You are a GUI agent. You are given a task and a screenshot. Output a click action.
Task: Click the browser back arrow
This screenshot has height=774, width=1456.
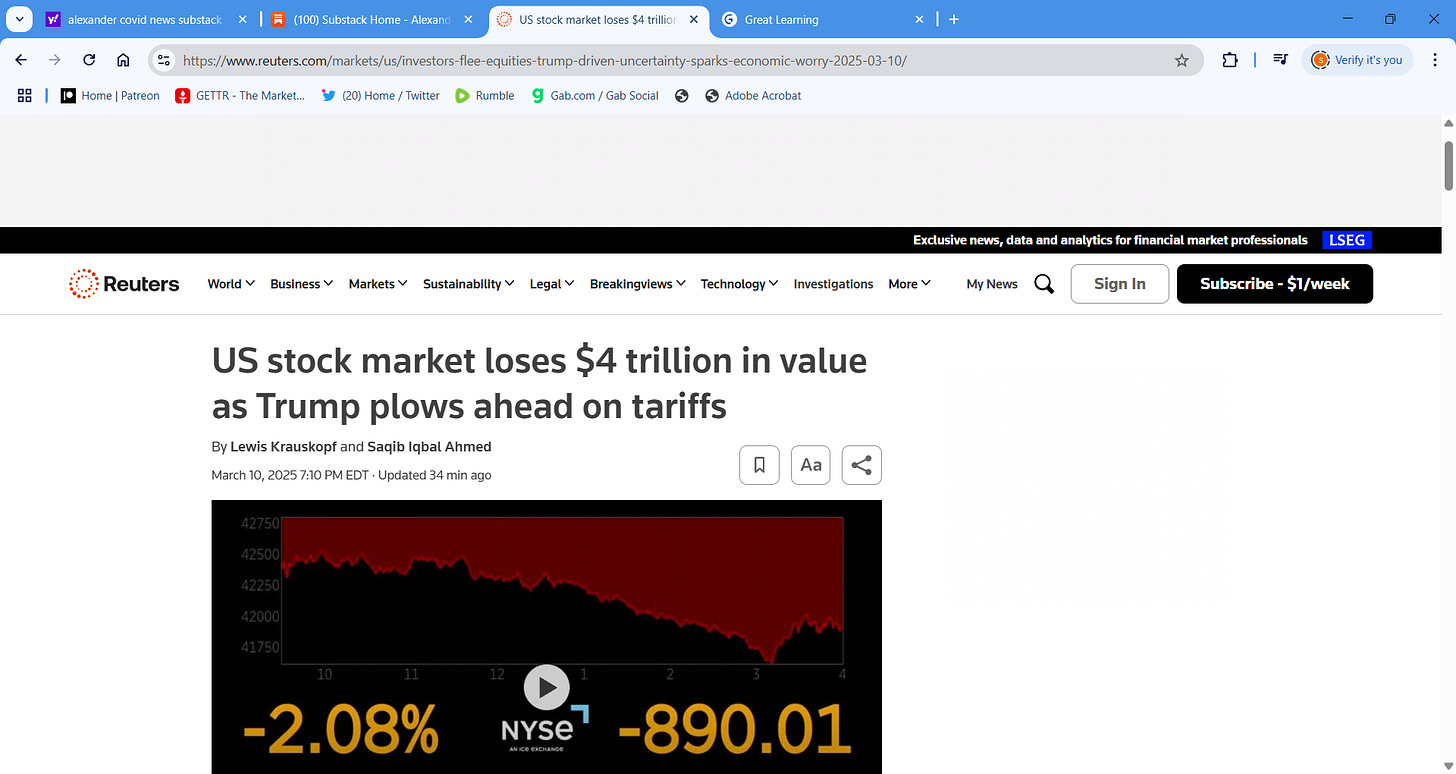click(21, 60)
